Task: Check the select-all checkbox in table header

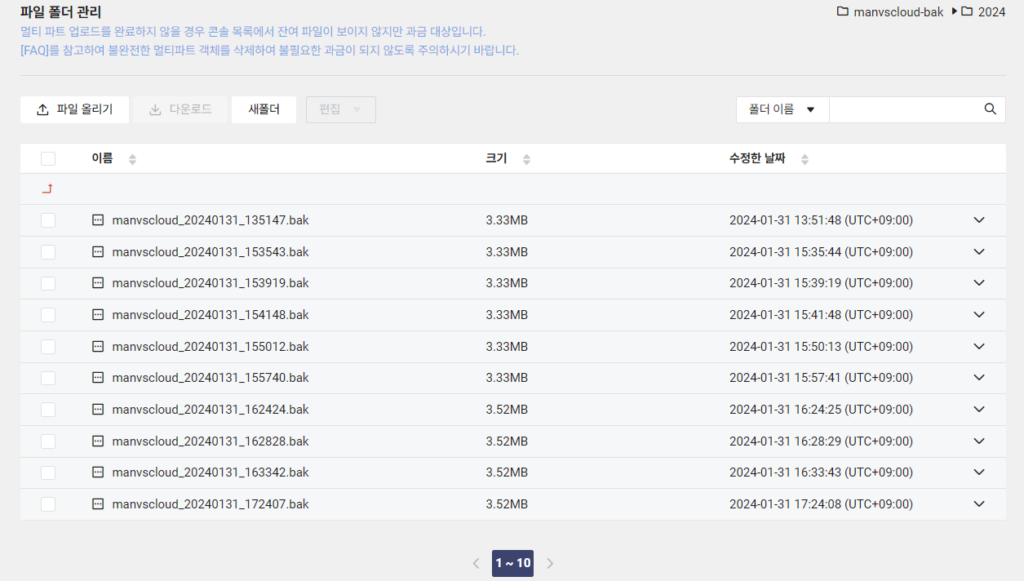Action: click(47, 158)
